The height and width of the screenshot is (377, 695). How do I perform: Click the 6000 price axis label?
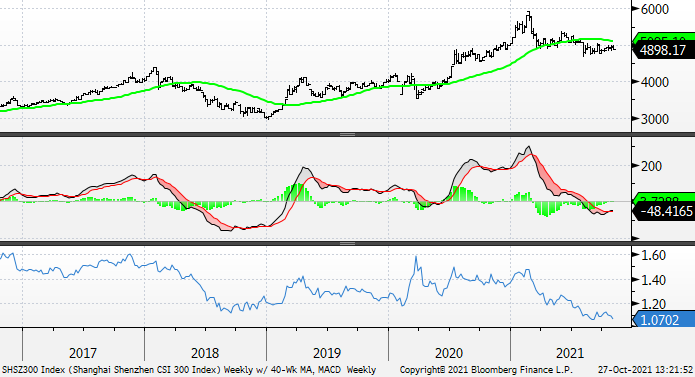[654, 9]
